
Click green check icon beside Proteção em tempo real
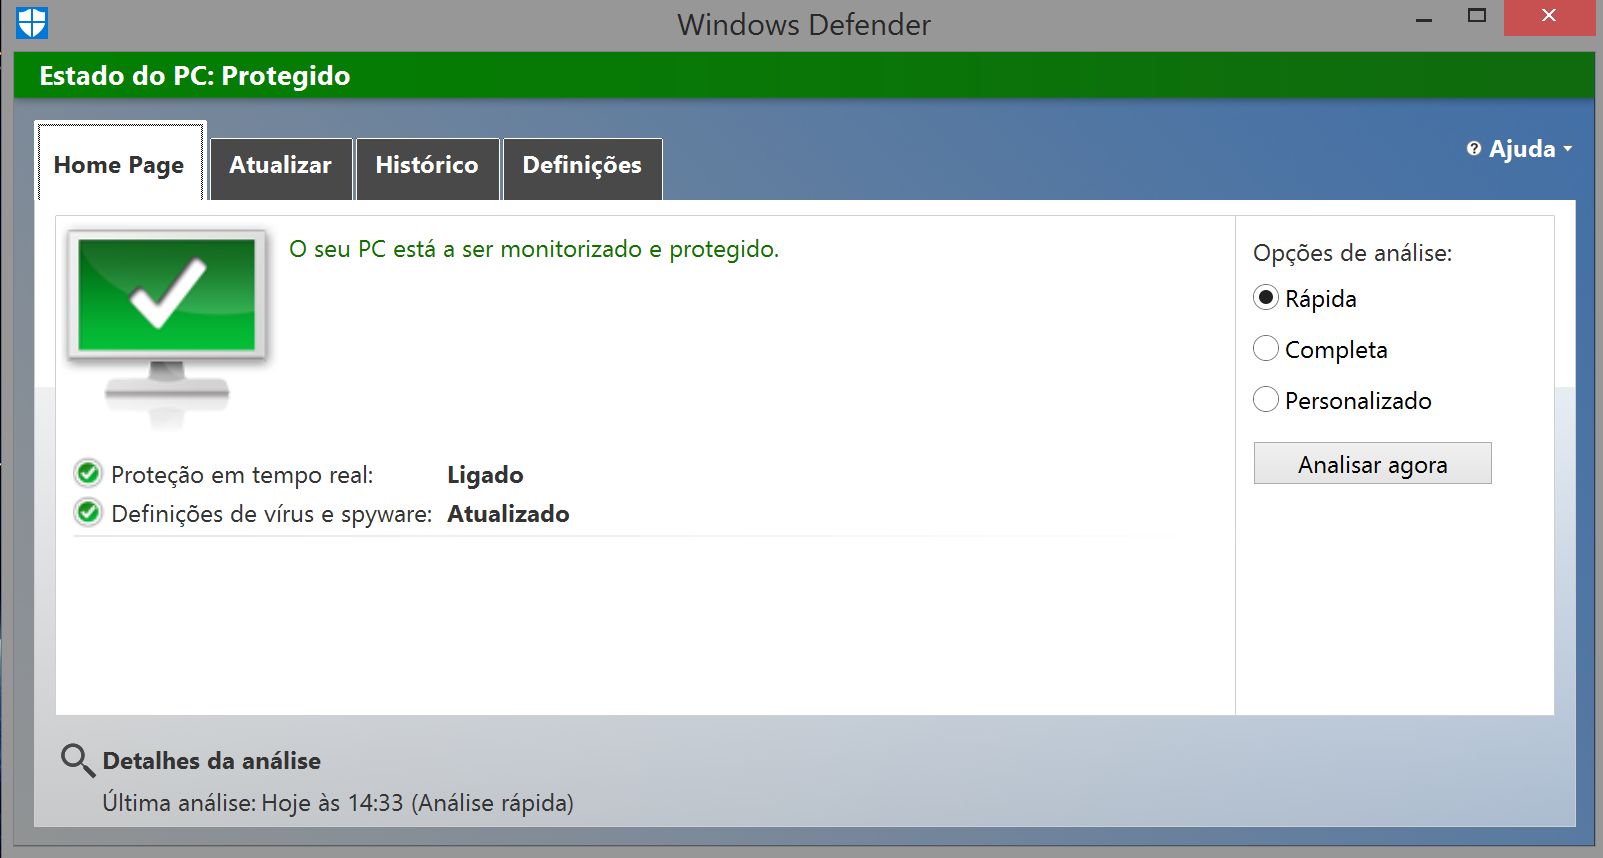pyautogui.click(x=88, y=473)
